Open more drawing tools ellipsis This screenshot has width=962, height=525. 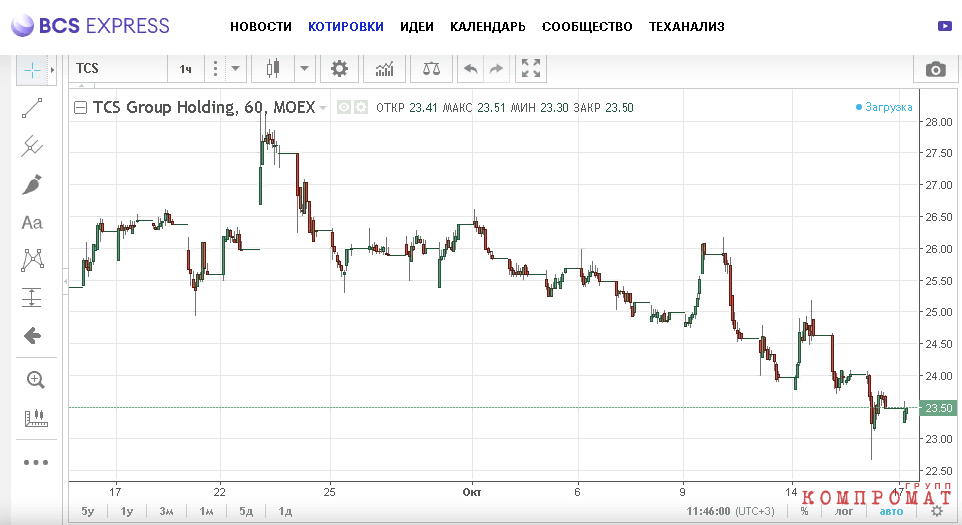pos(36,462)
